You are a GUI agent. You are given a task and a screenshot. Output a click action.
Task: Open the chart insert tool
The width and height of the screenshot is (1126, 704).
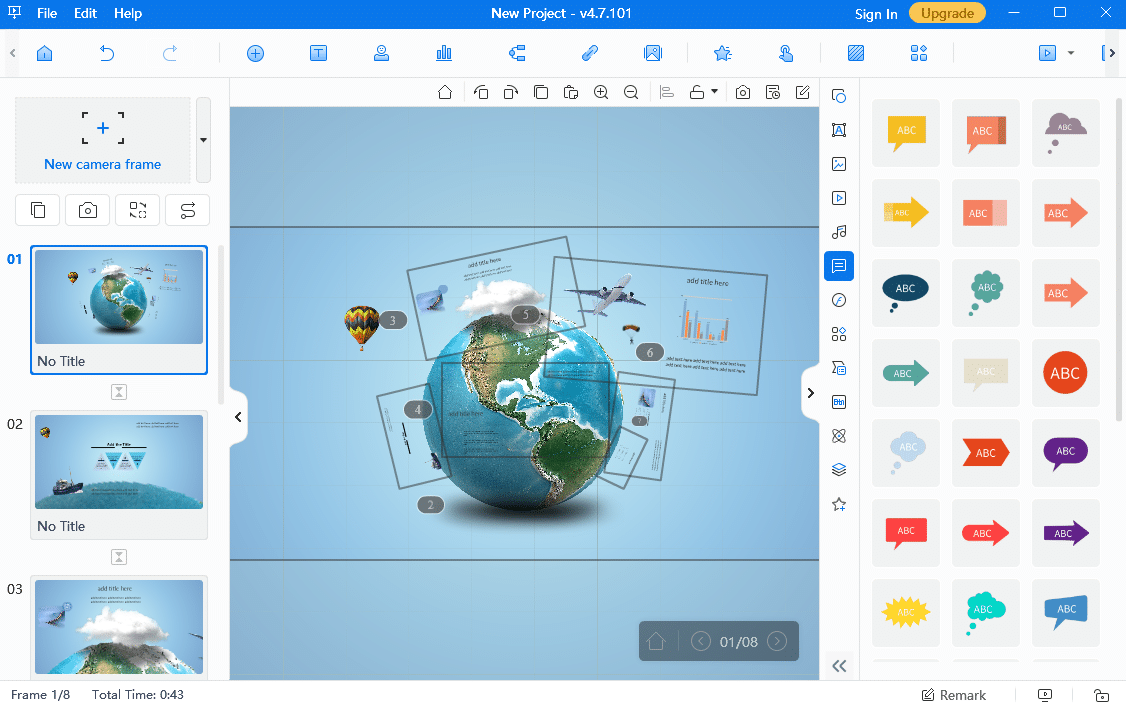(444, 54)
